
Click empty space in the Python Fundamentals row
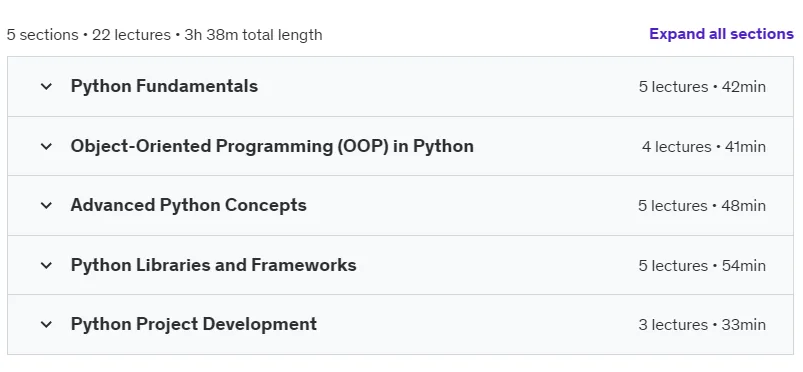[448, 87]
